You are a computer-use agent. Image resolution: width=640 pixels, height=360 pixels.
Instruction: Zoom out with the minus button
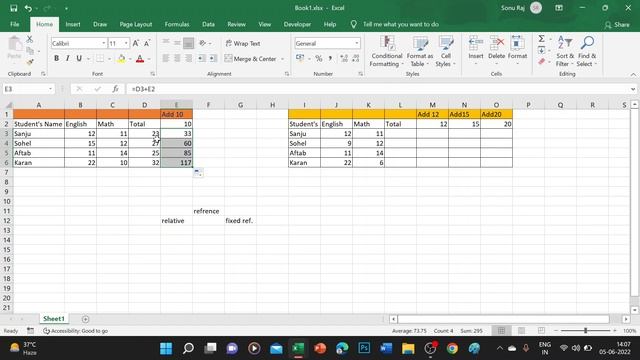[556, 331]
